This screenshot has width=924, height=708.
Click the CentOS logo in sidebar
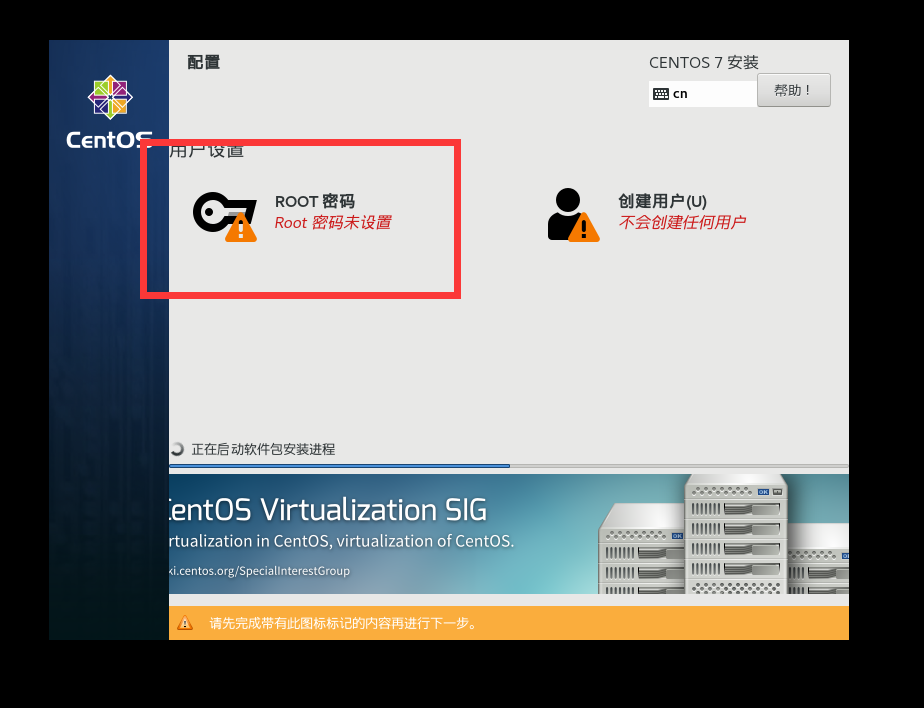[x=110, y=112]
